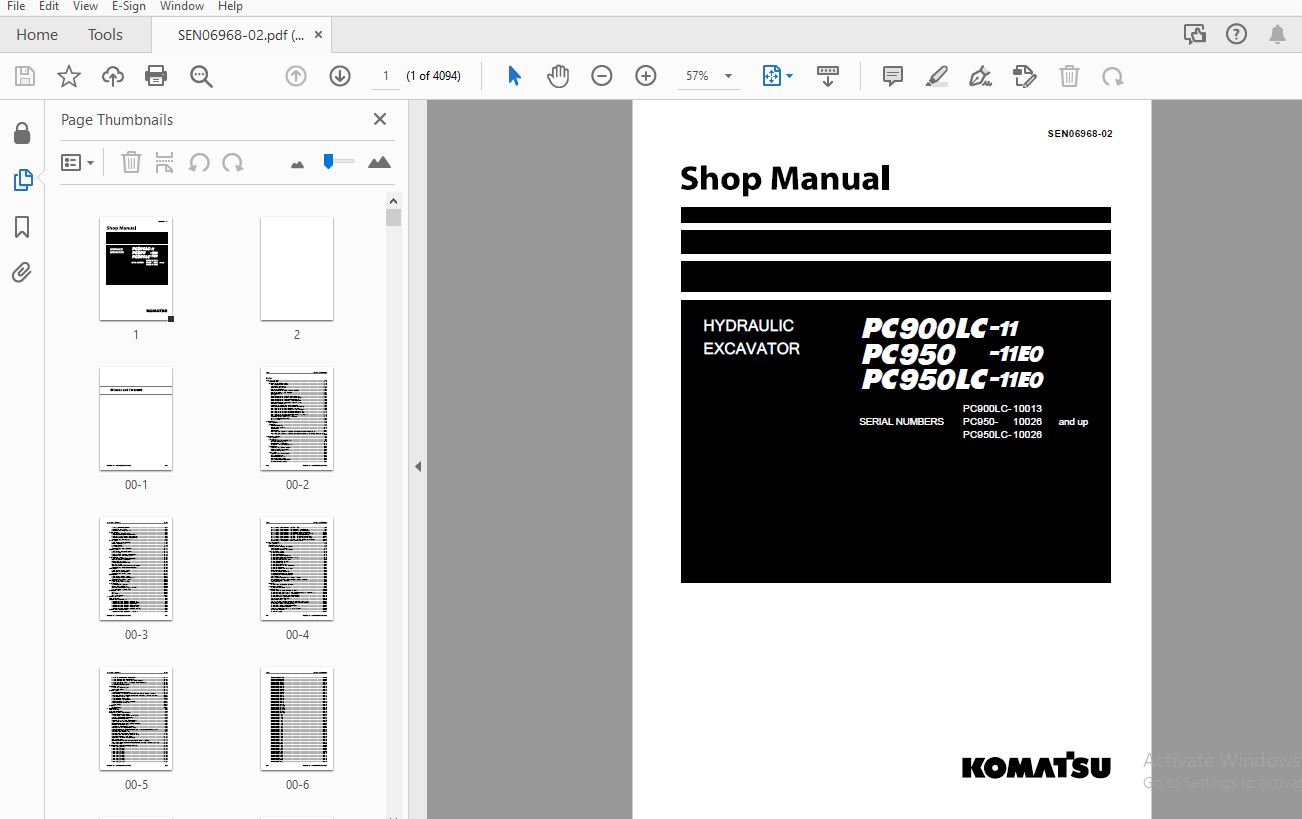The height and width of the screenshot is (819, 1302).
Task: Click the stamp tool icon
Action: pos(1025,76)
